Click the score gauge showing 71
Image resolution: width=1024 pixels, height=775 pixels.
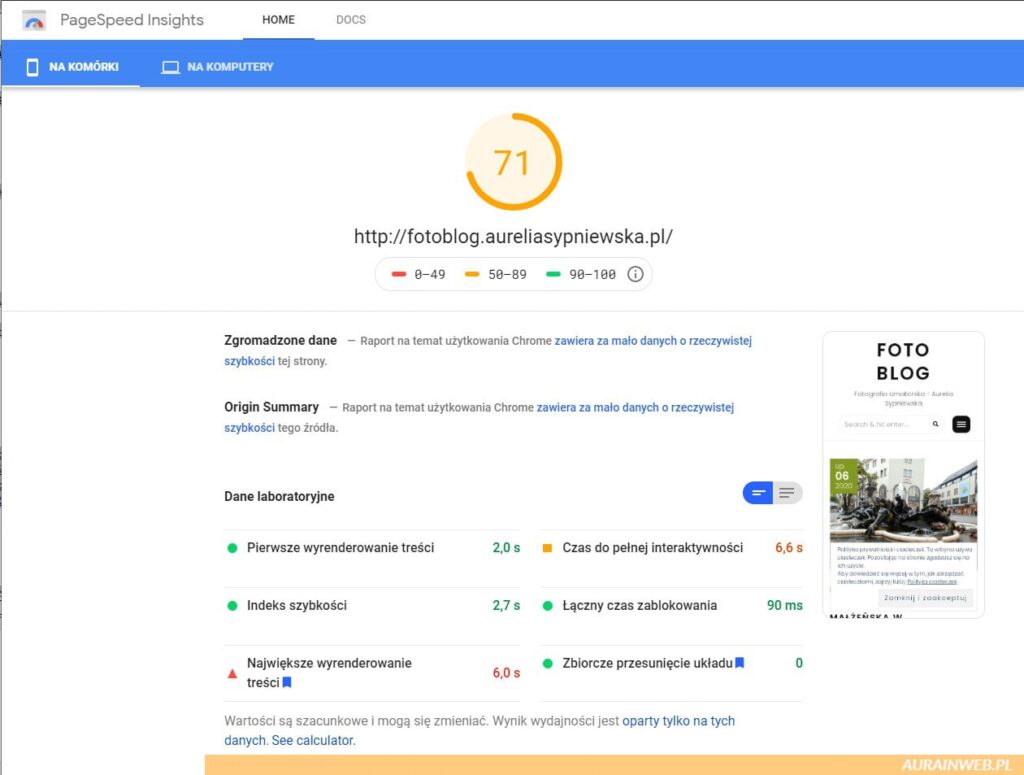click(513, 162)
